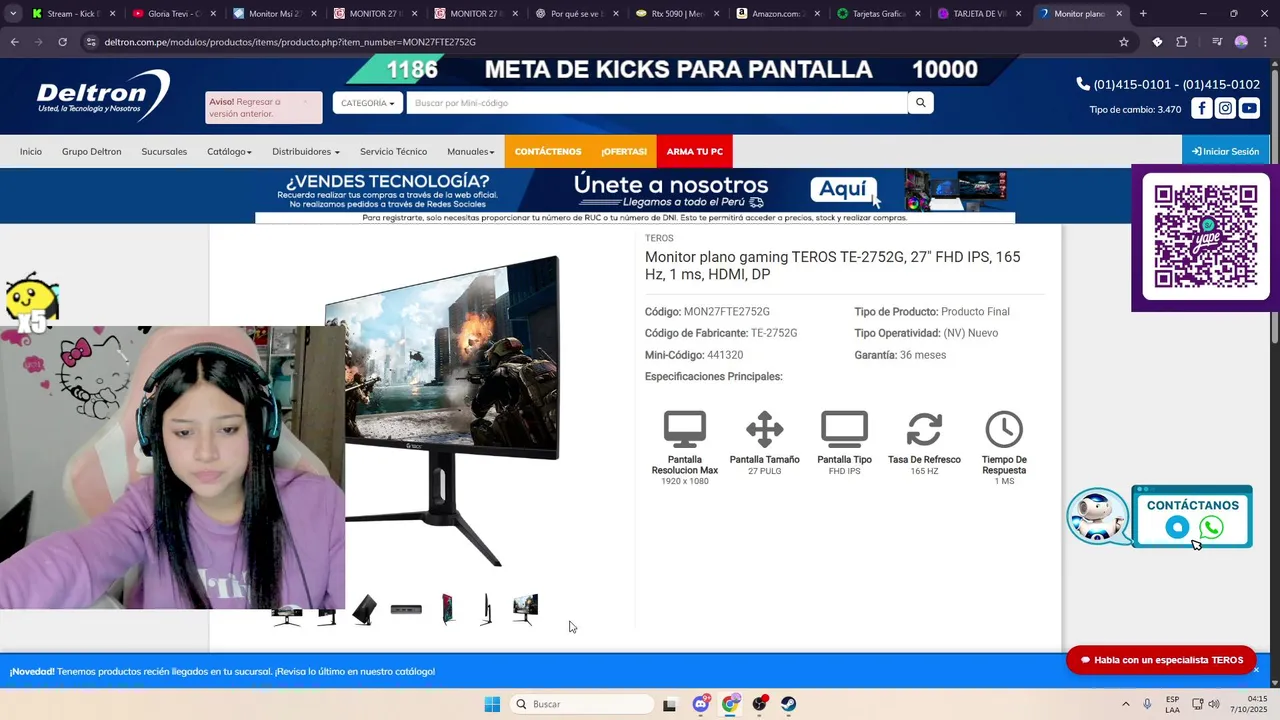This screenshot has height=720, width=1280.
Task: Expand the Catálogo menu
Action: click(x=229, y=152)
